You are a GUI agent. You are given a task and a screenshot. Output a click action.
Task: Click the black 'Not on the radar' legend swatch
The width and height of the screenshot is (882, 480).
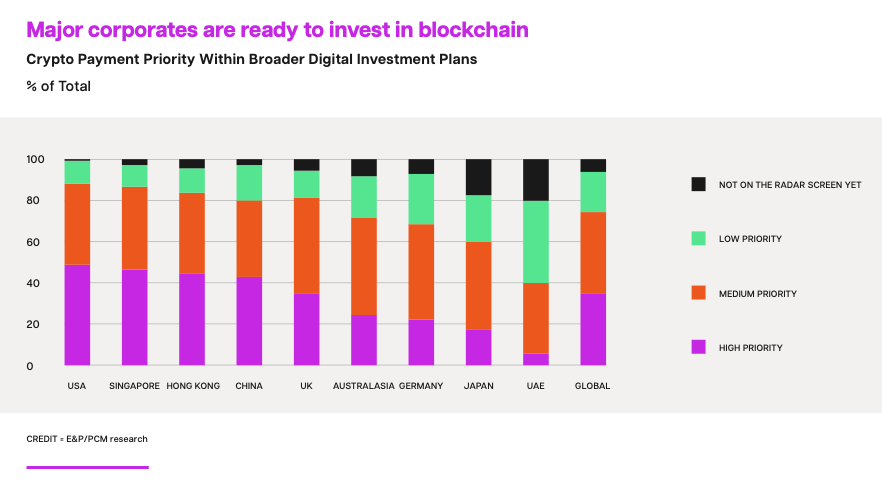click(698, 184)
